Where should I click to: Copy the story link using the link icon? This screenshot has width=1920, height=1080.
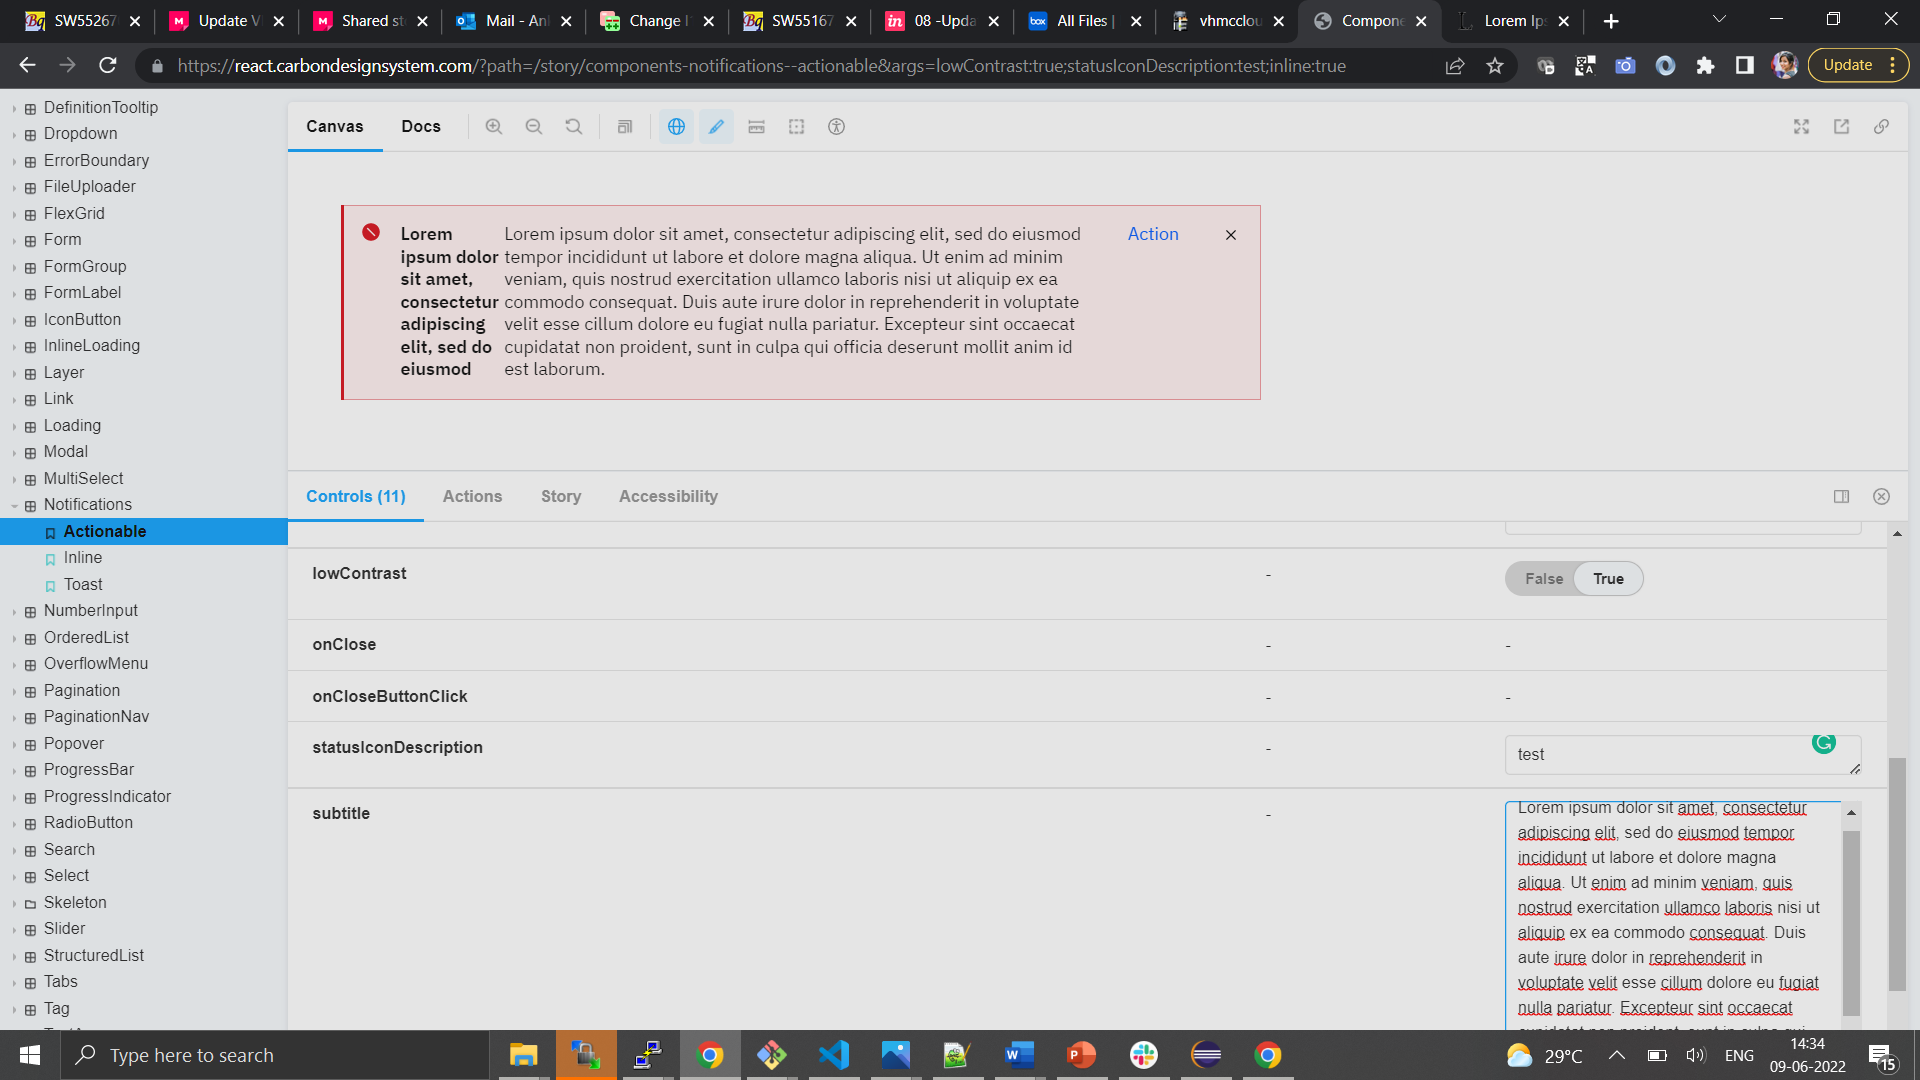pos(1882,127)
